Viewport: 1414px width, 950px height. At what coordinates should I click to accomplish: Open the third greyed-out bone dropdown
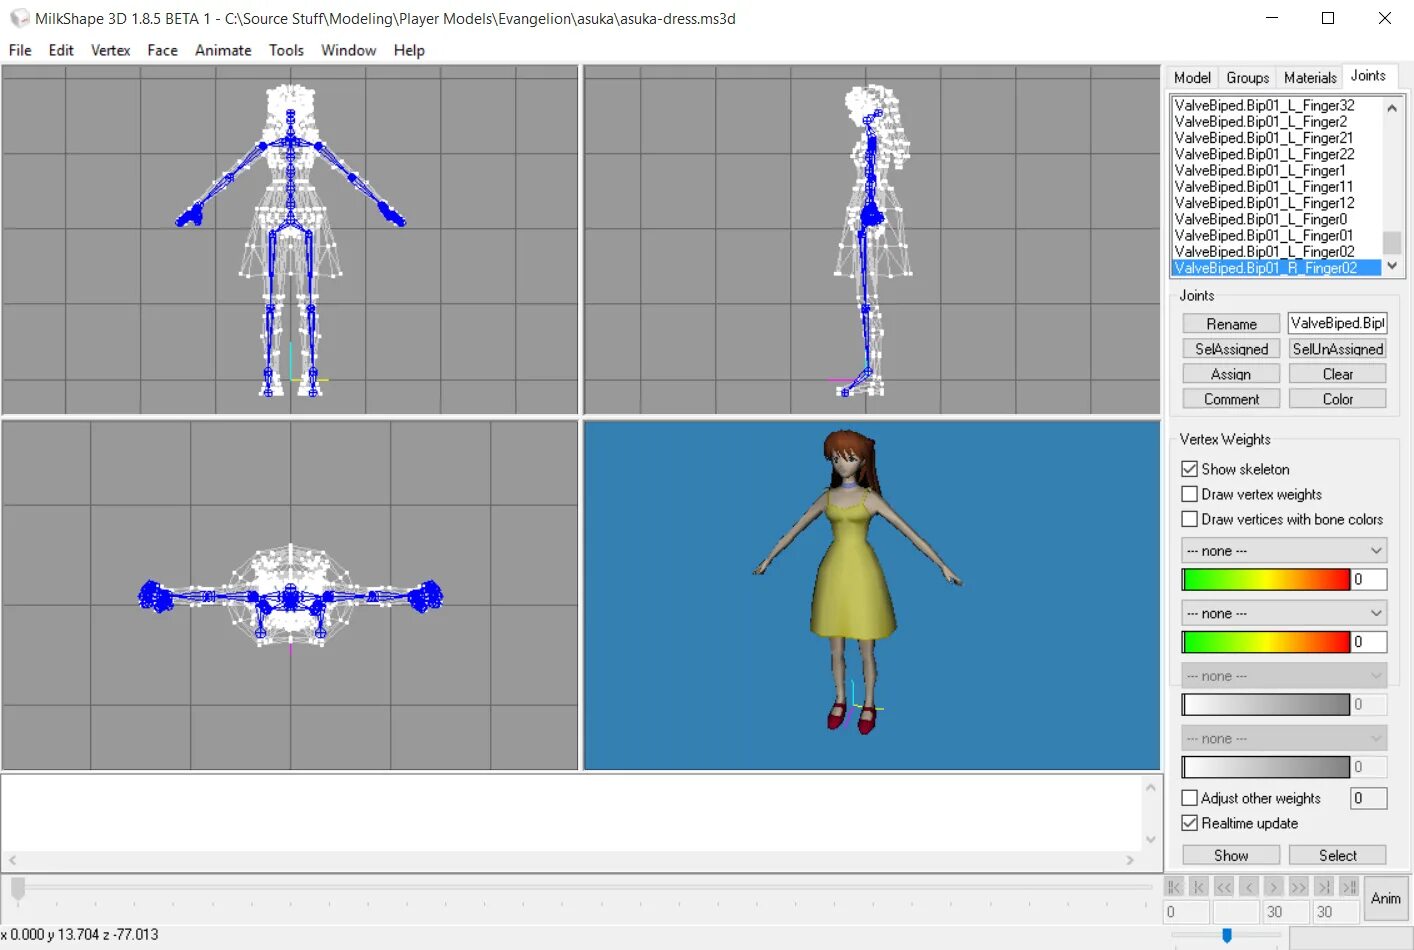(1284, 676)
